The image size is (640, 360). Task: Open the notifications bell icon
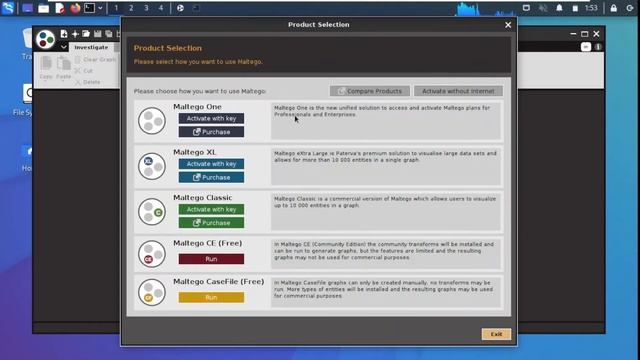pyautogui.click(x=559, y=8)
